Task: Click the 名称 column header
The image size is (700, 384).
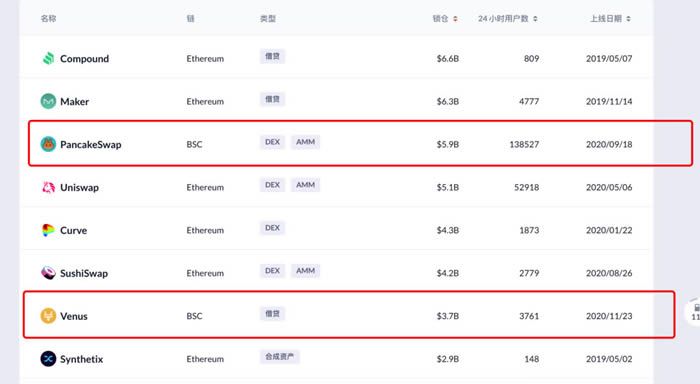Action: tap(48, 18)
